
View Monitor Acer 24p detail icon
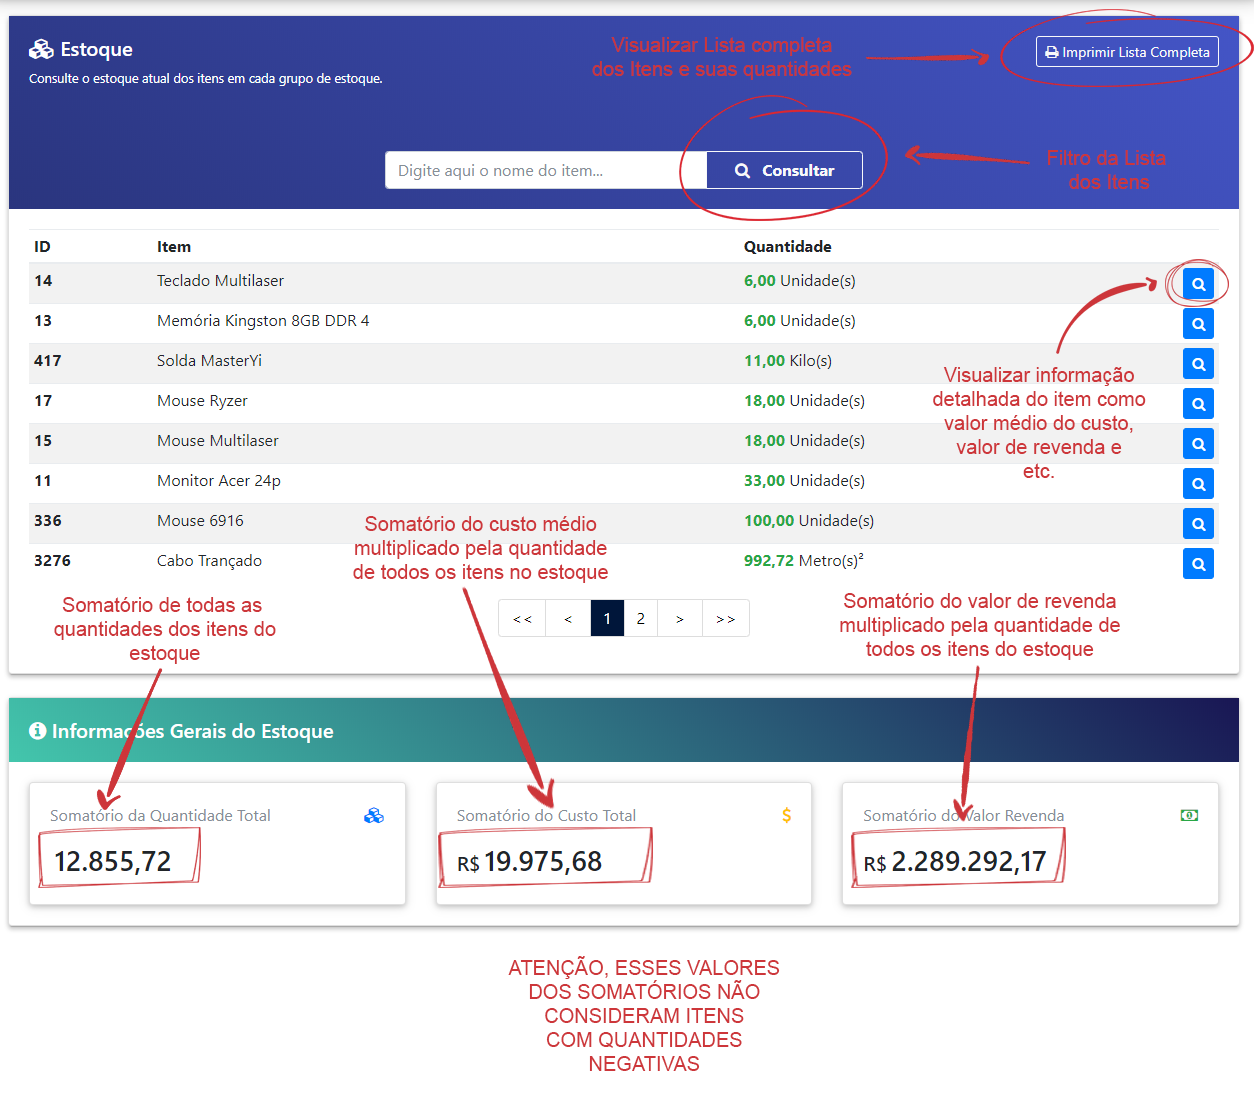pos(1198,484)
